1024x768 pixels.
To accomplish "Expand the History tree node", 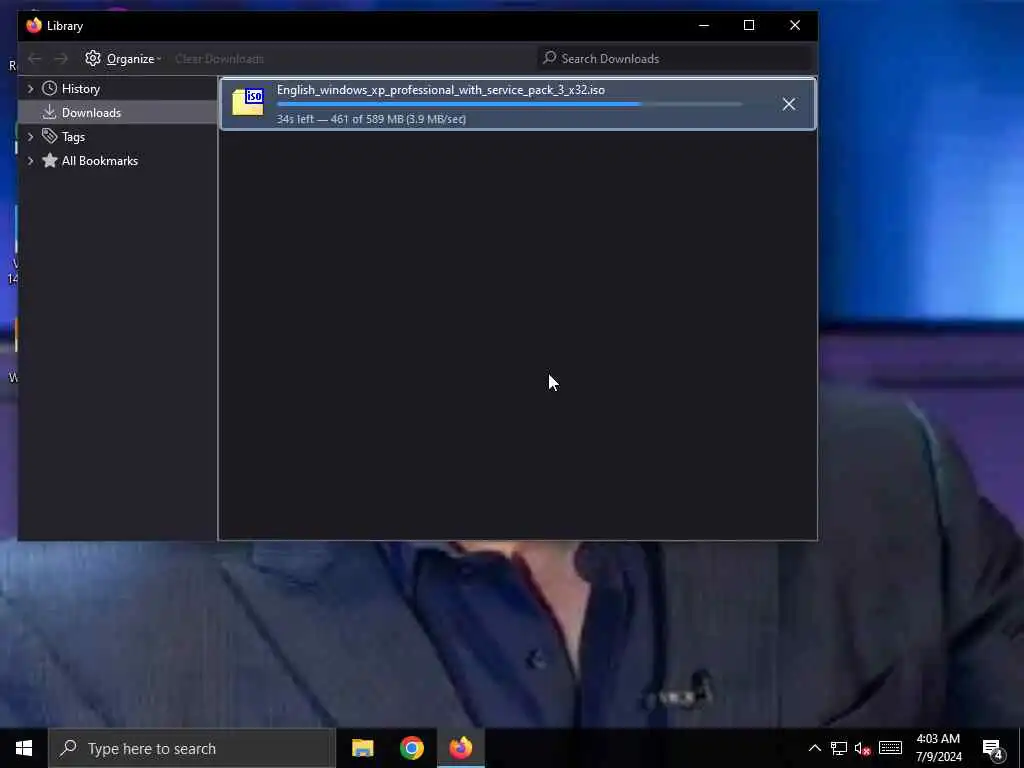I will (30, 89).
